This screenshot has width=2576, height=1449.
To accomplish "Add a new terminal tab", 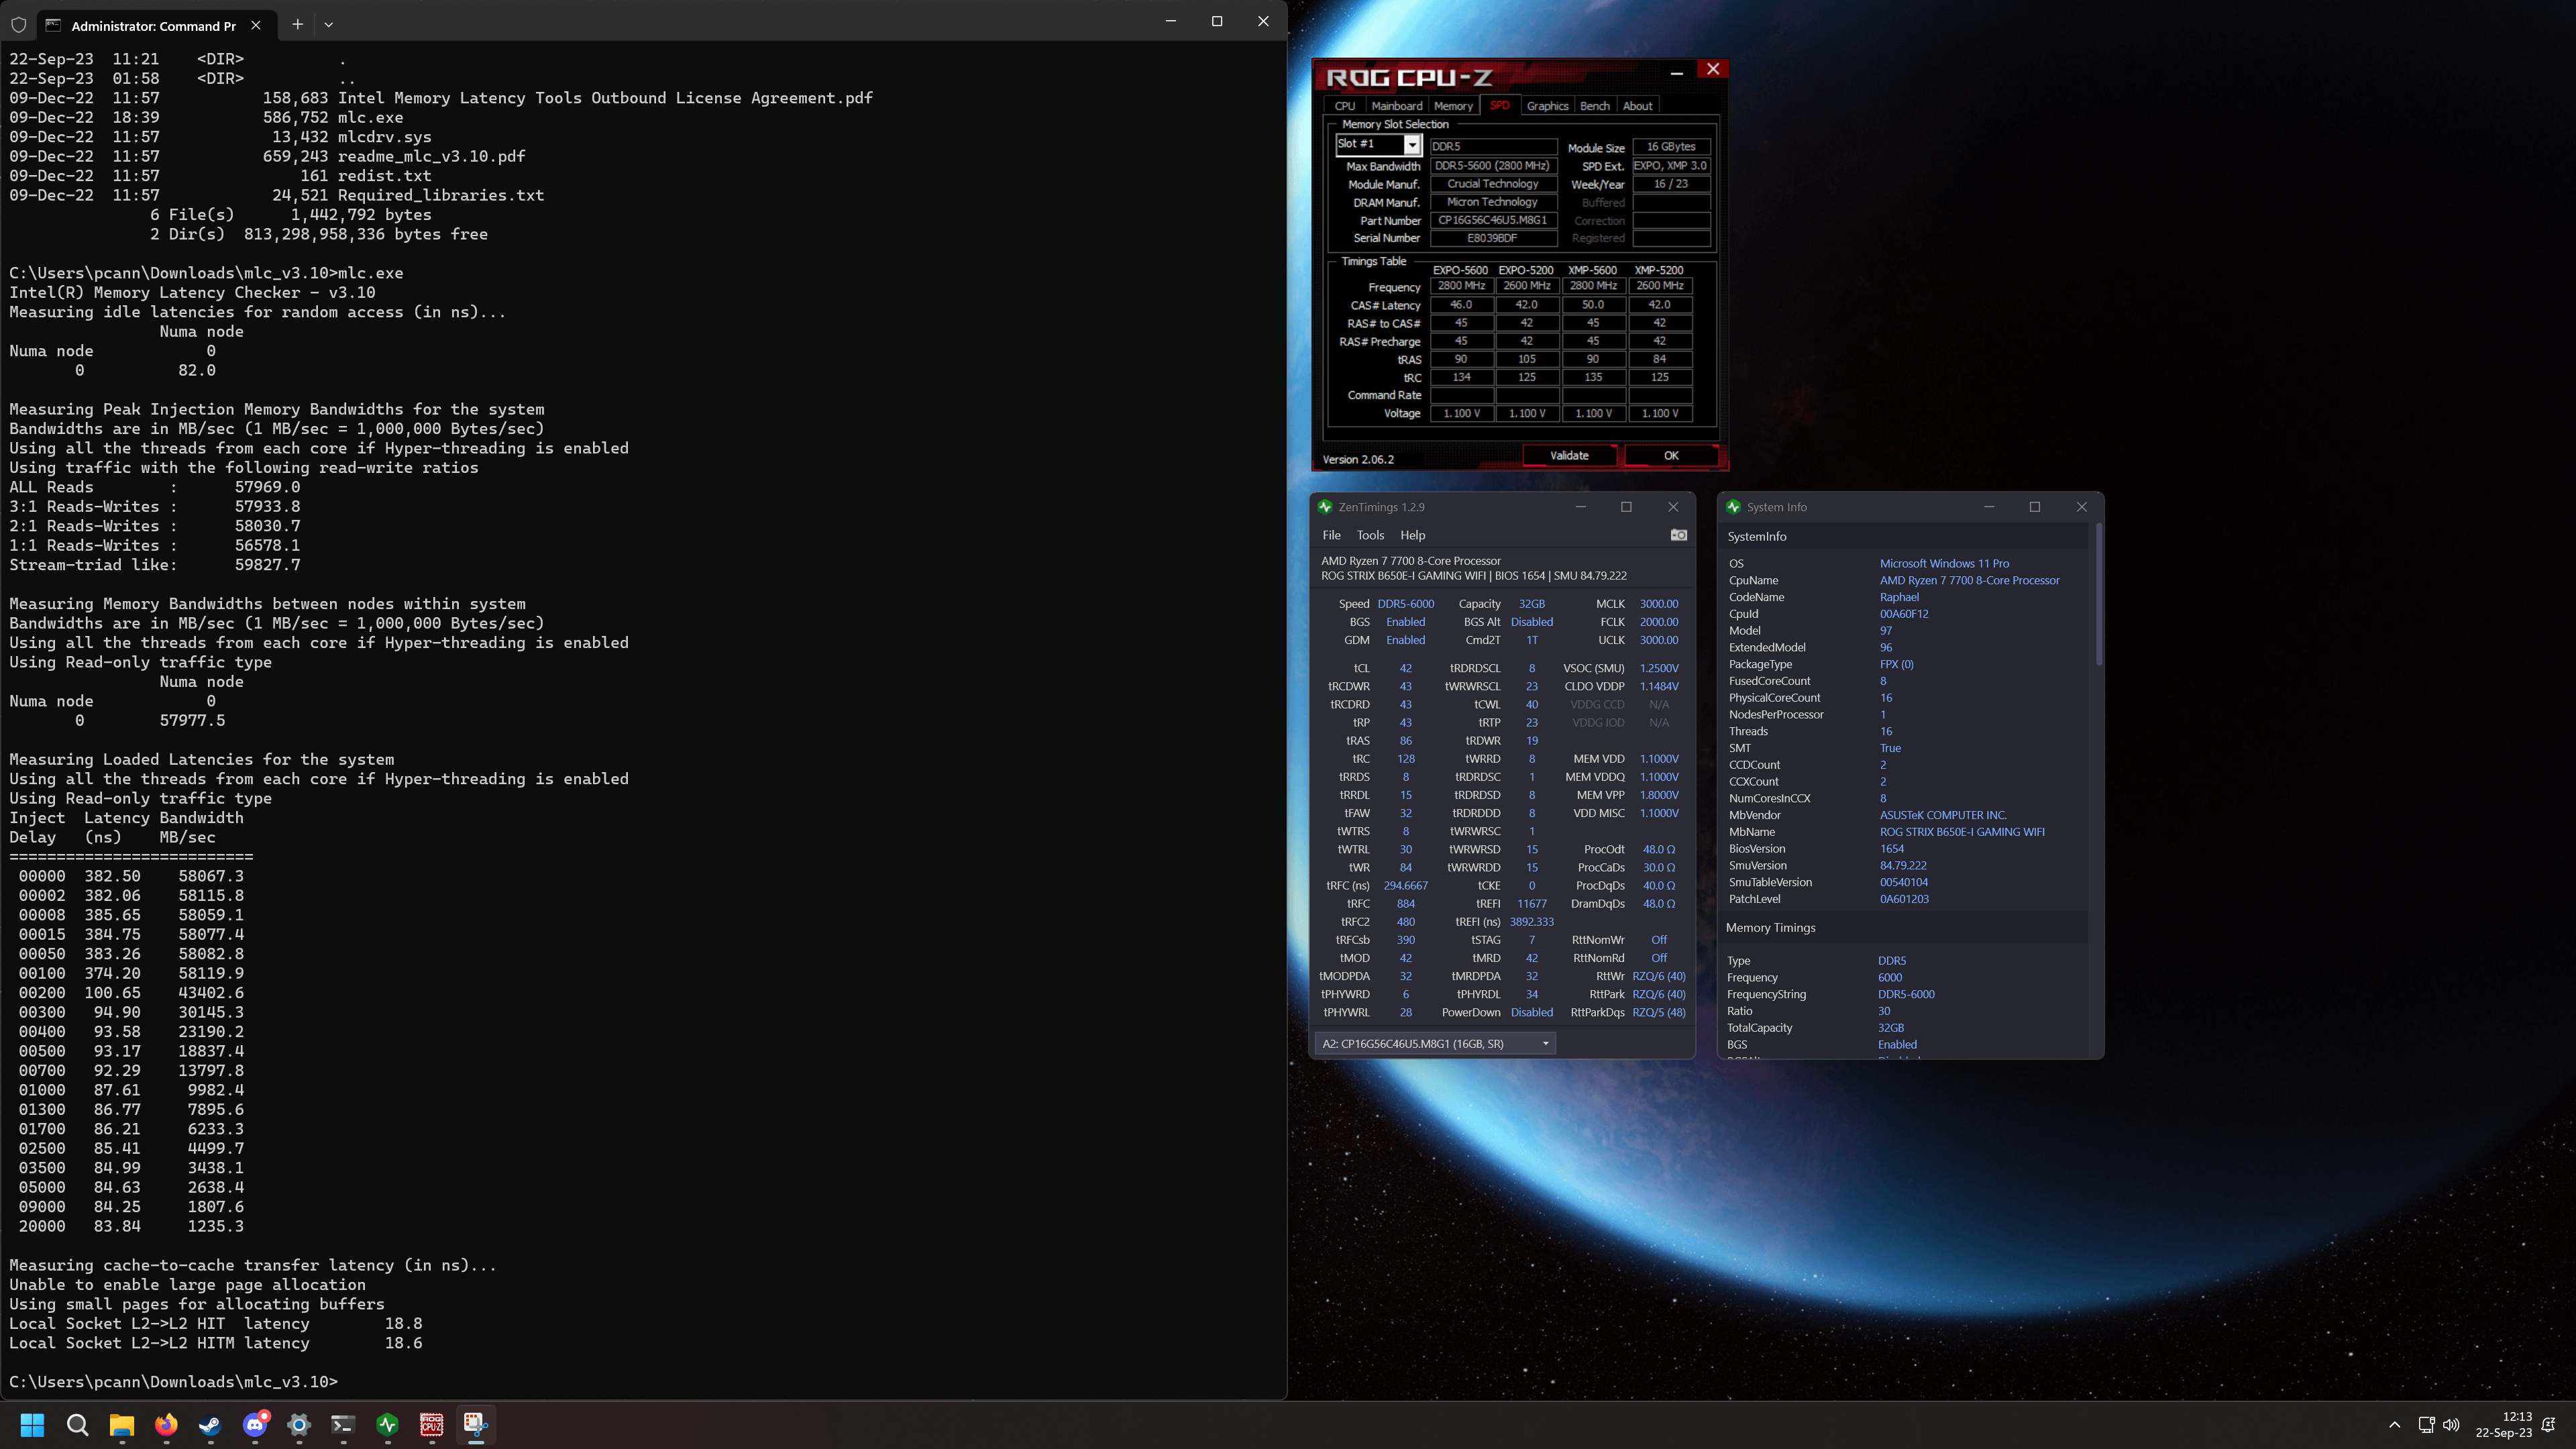I will (x=297, y=24).
